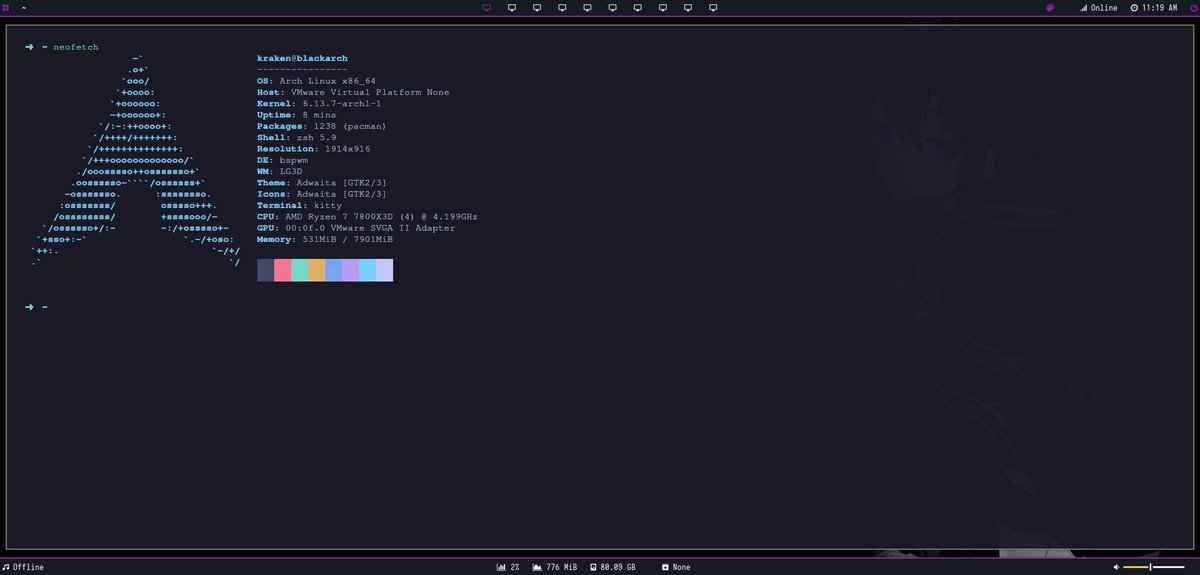The width and height of the screenshot is (1200, 575).
Task: Focus the empty shell prompt line
Action: click(x=38, y=307)
